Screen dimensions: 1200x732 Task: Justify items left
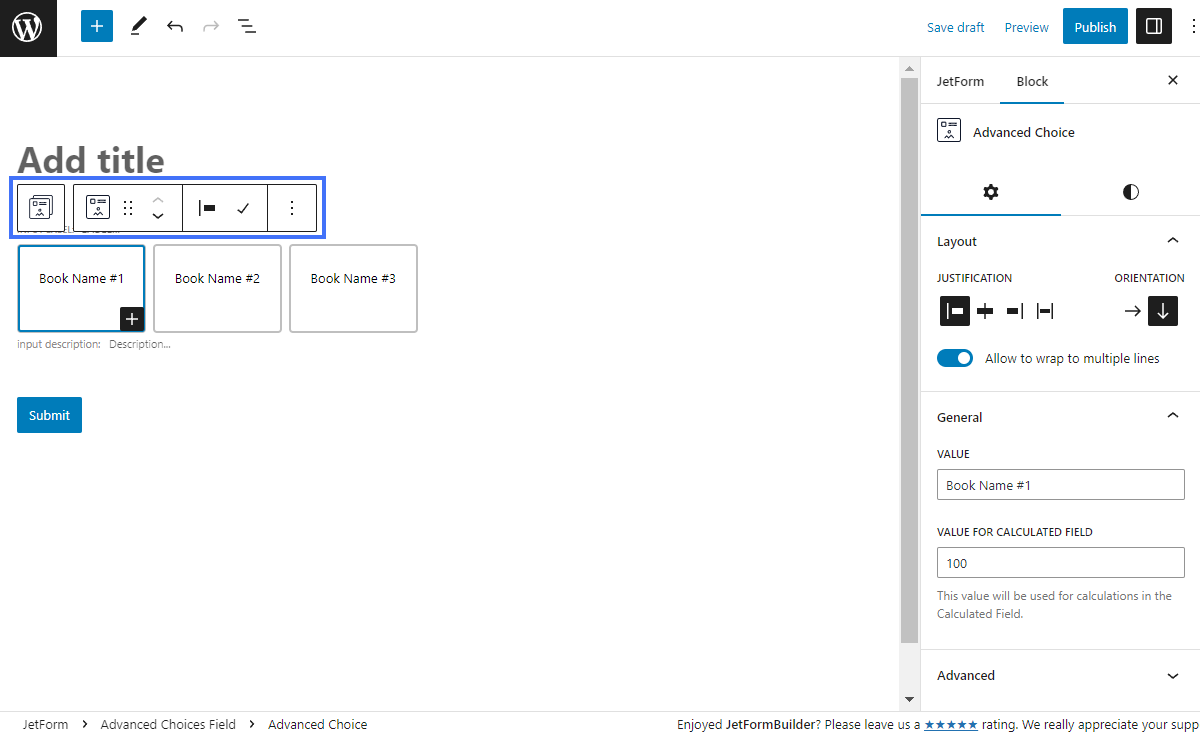point(955,311)
